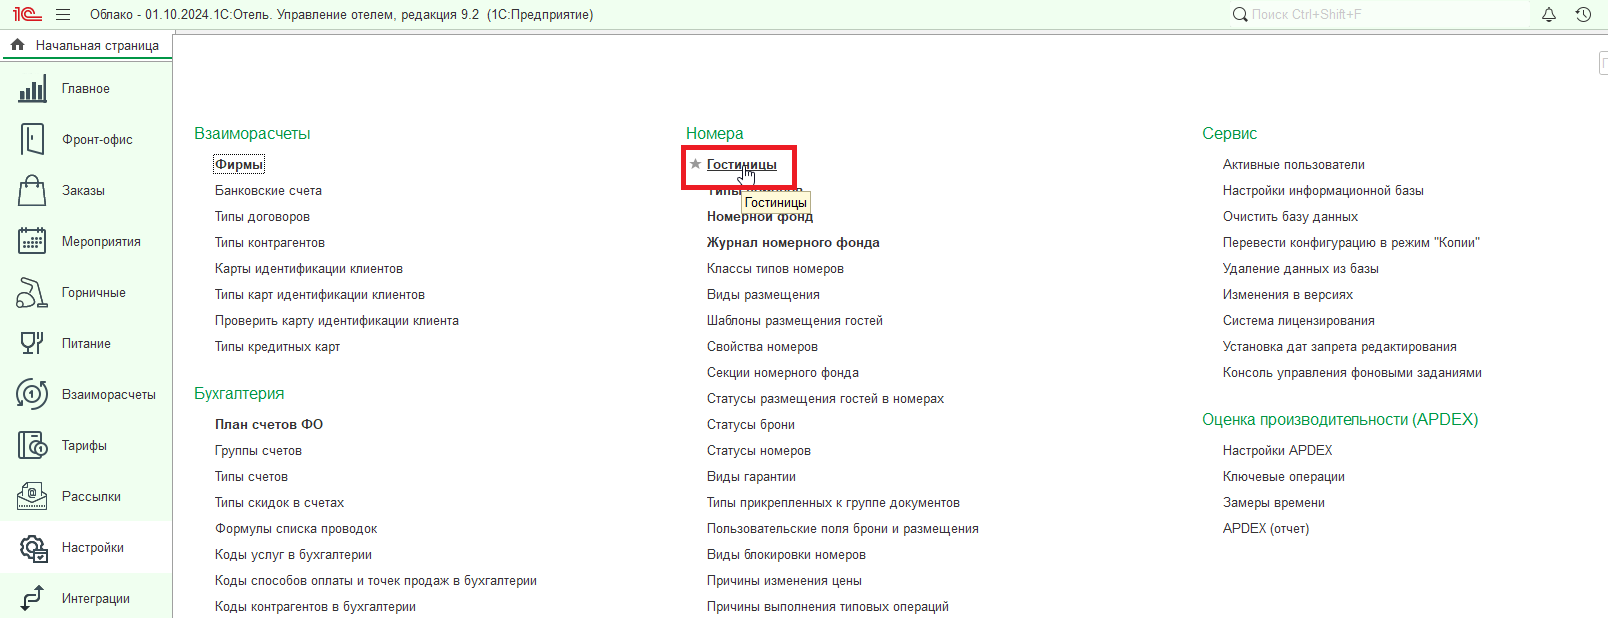This screenshot has height=618, width=1608.
Task: Open Интеграции arrows icon
Action: pos(32,599)
